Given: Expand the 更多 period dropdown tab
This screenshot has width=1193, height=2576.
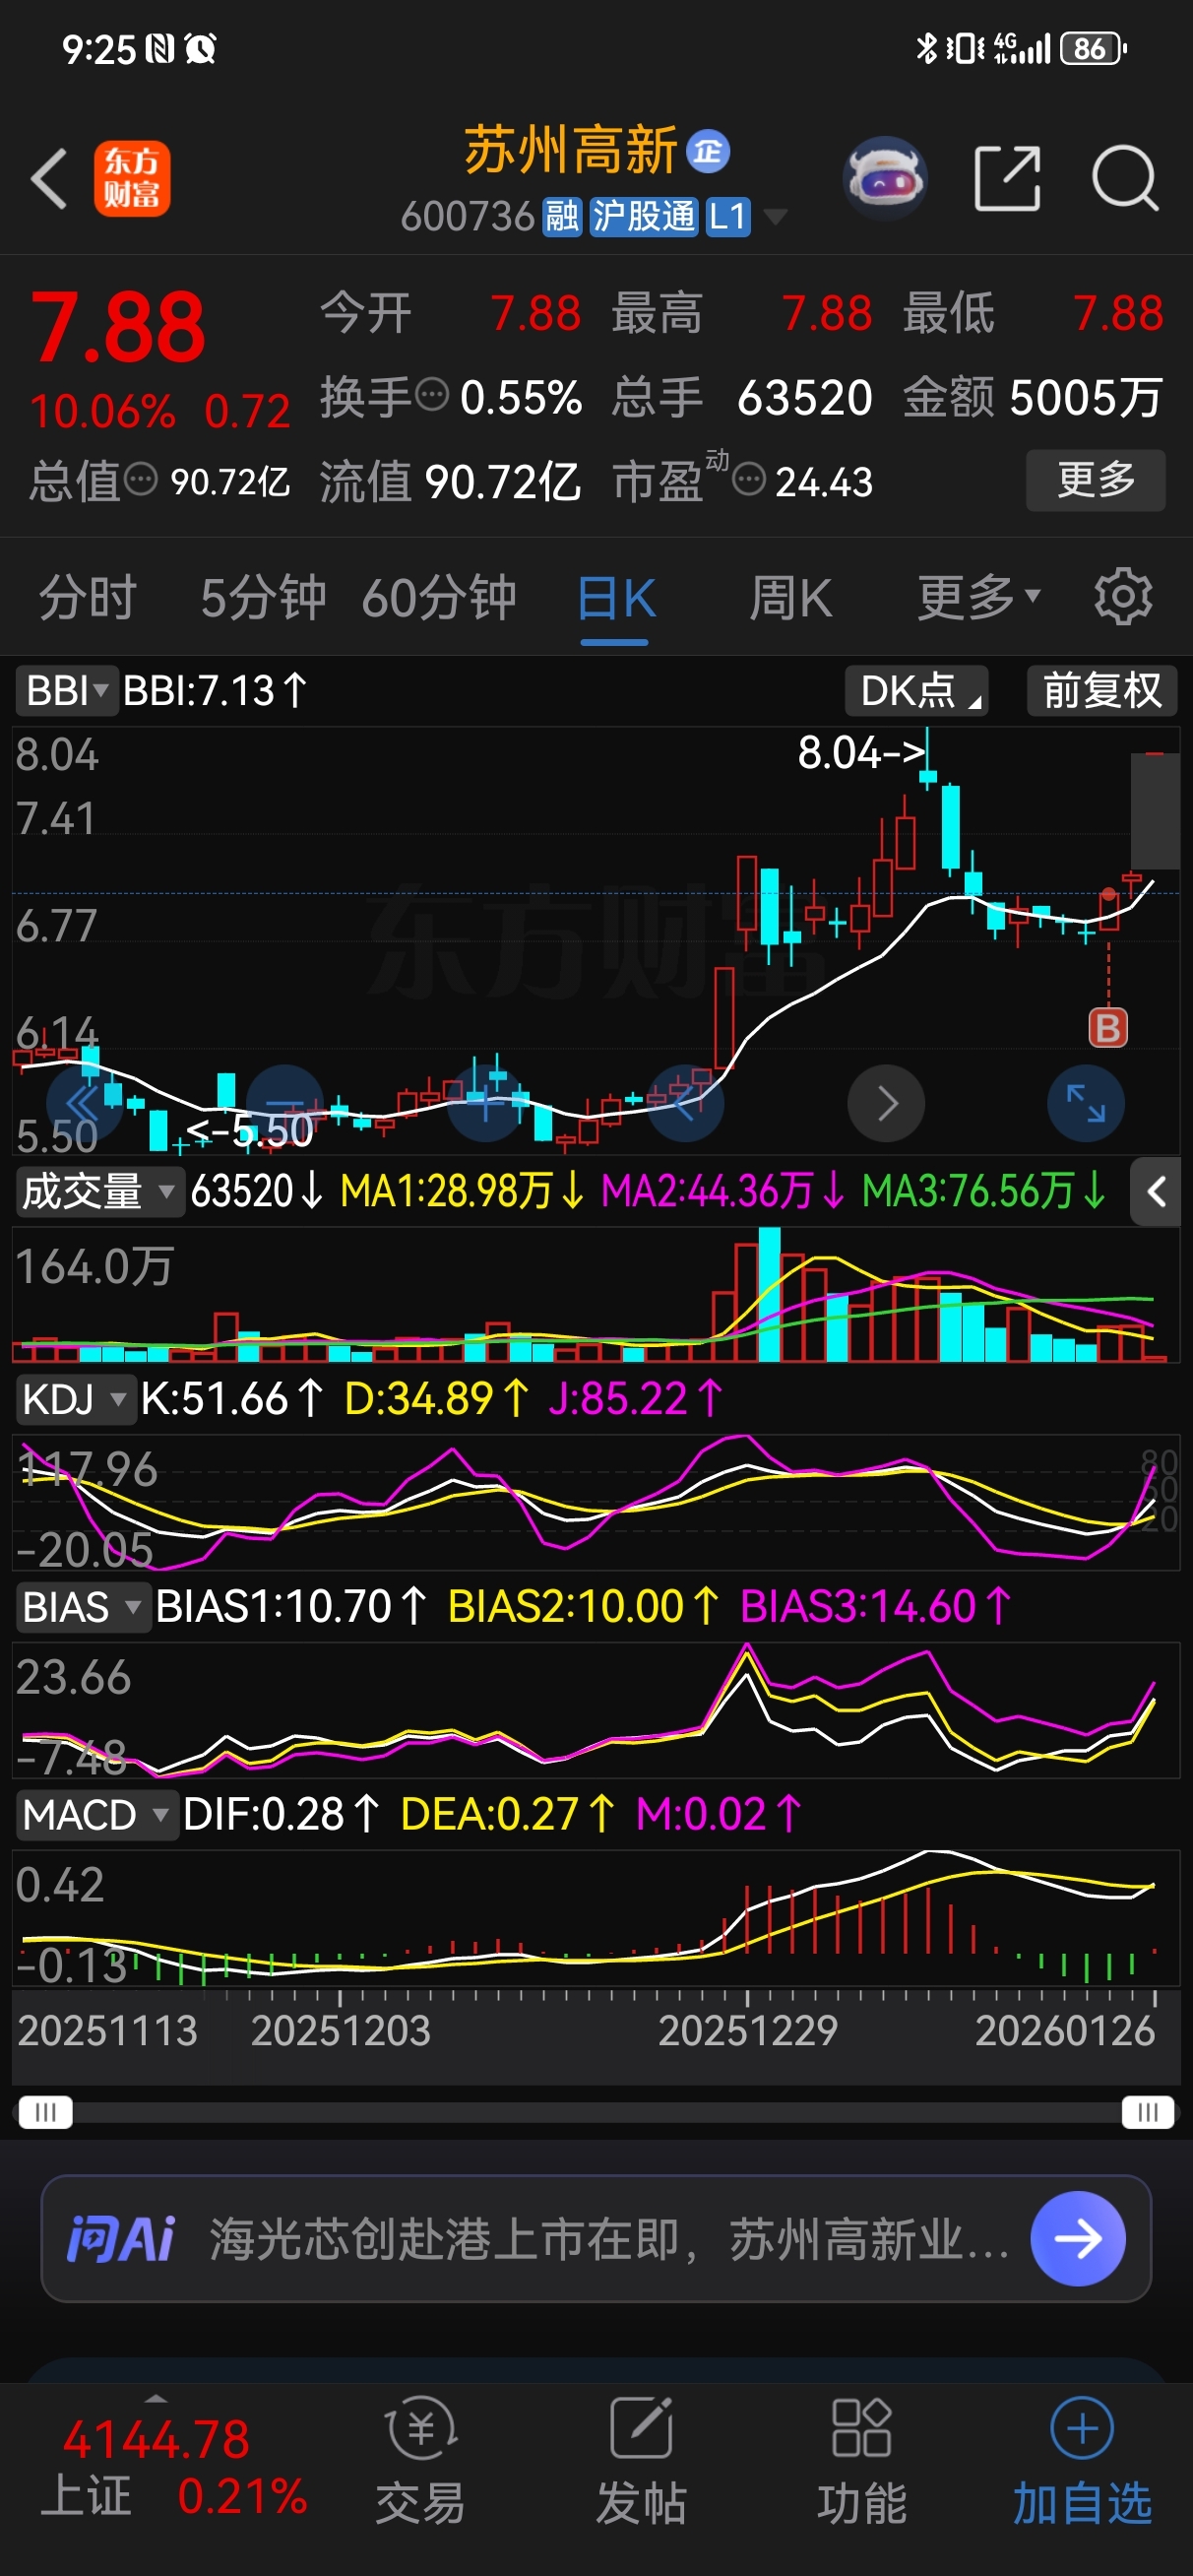Looking at the screenshot, I should click(x=980, y=597).
